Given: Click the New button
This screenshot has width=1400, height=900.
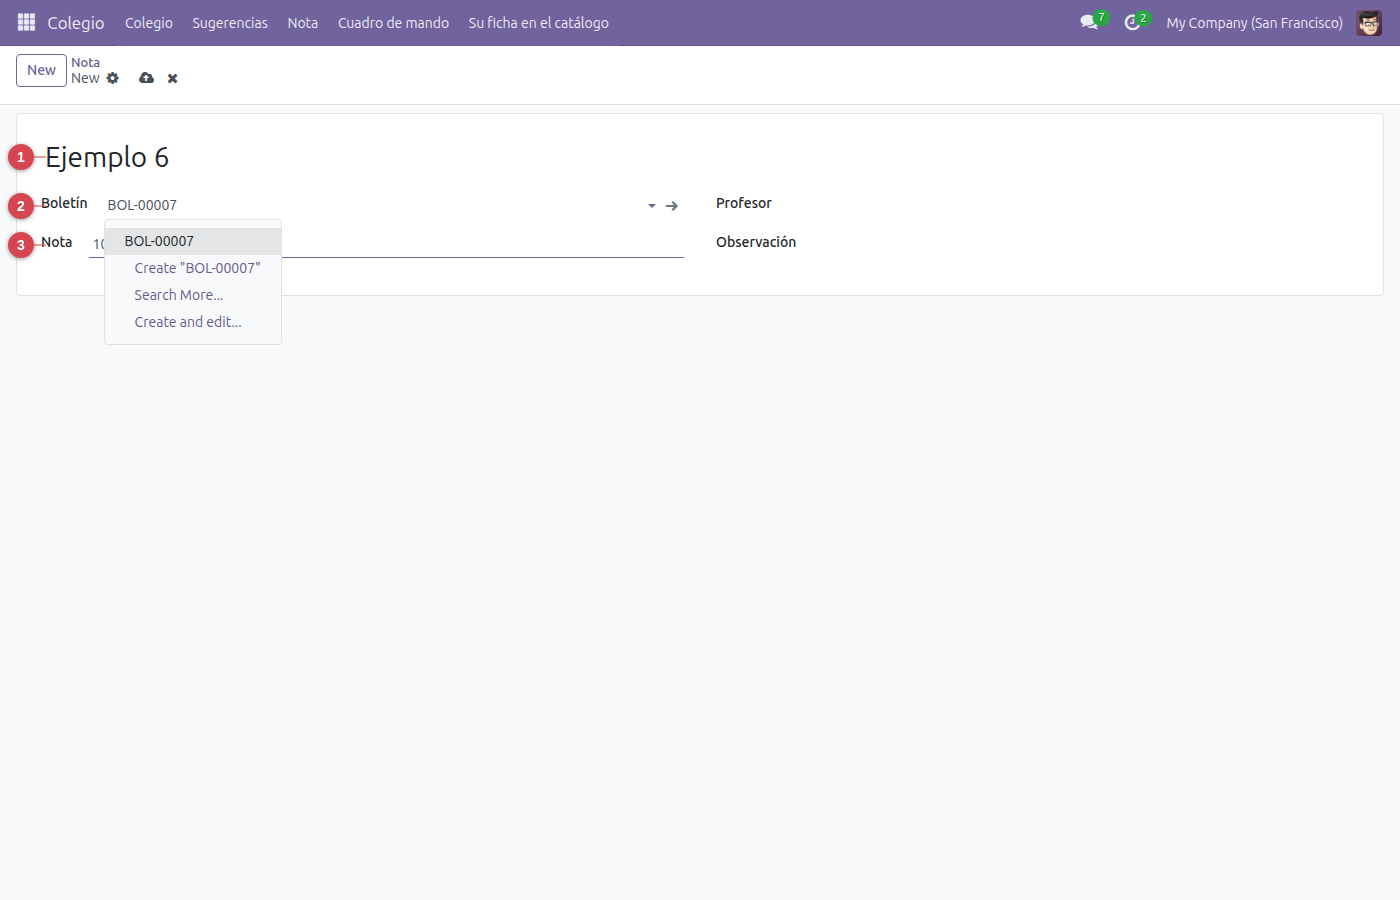Looking at the screenshot, I should coord(41,70).
